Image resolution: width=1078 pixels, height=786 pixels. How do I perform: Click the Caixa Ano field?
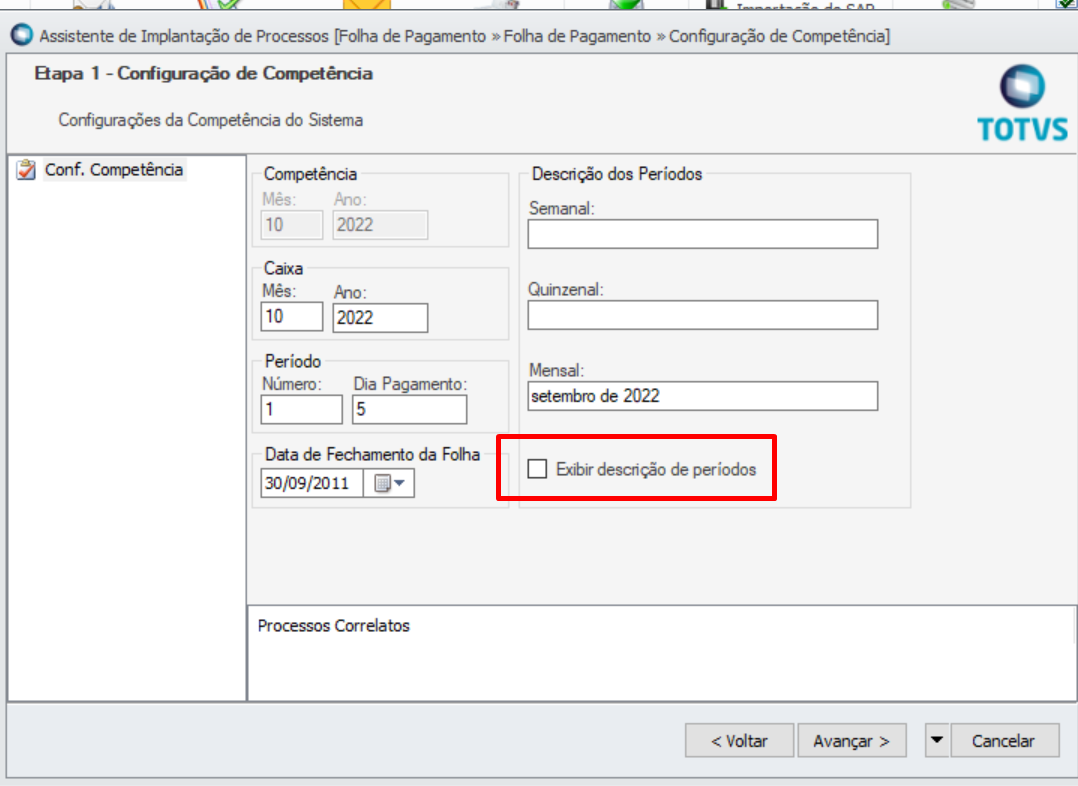coord(380,318)
